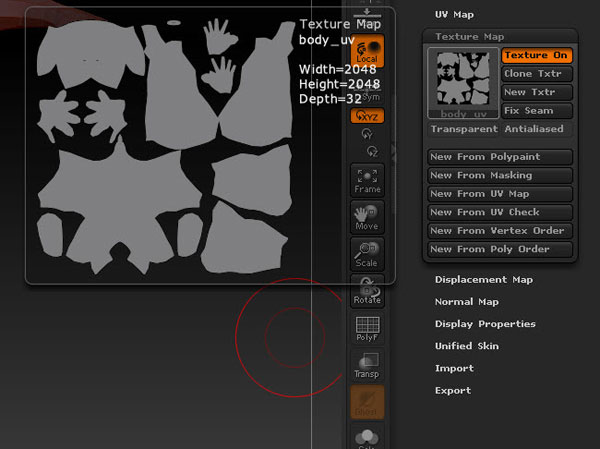This screenshot has width=600, height=449.
Task: Expand the Unified Skin section
Action: coord(466,346)
